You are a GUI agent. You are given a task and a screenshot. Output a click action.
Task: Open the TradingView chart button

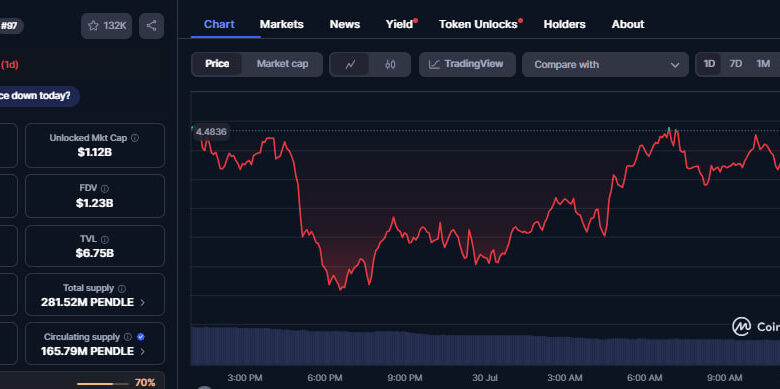(467, 65)
